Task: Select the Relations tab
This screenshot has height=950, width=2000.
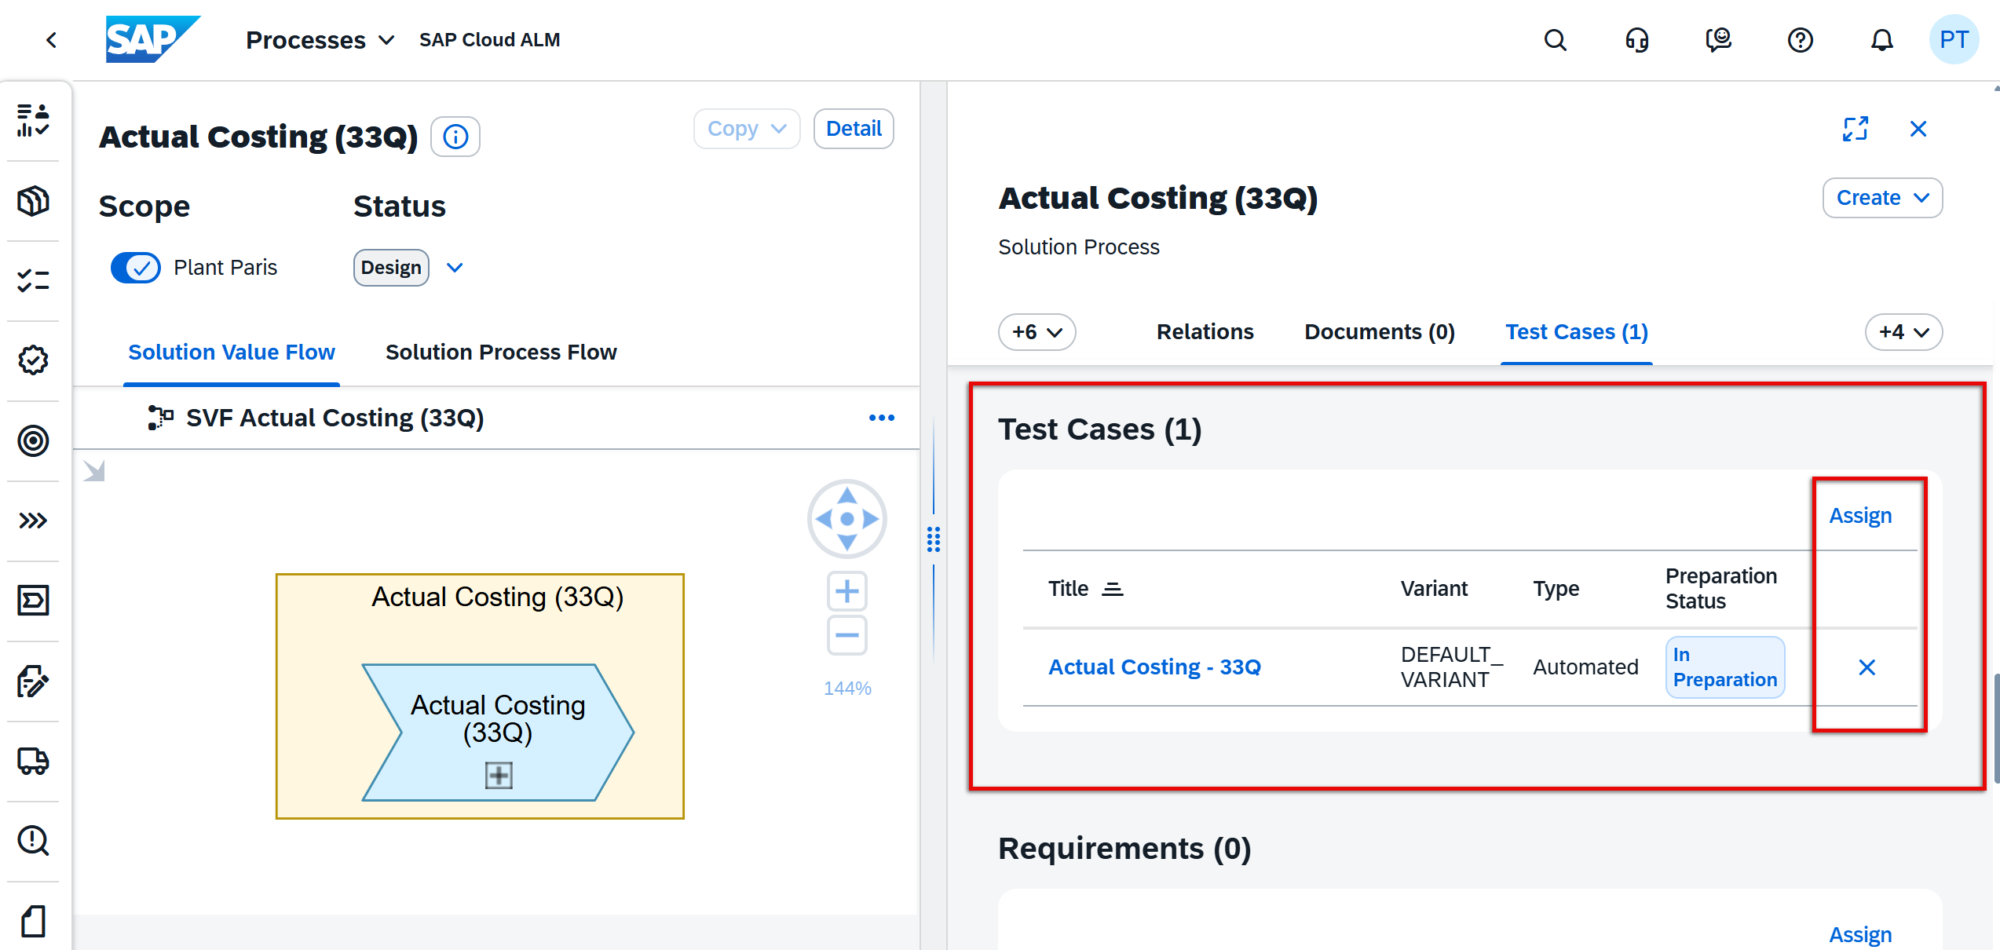Action: click(1204, 332)
